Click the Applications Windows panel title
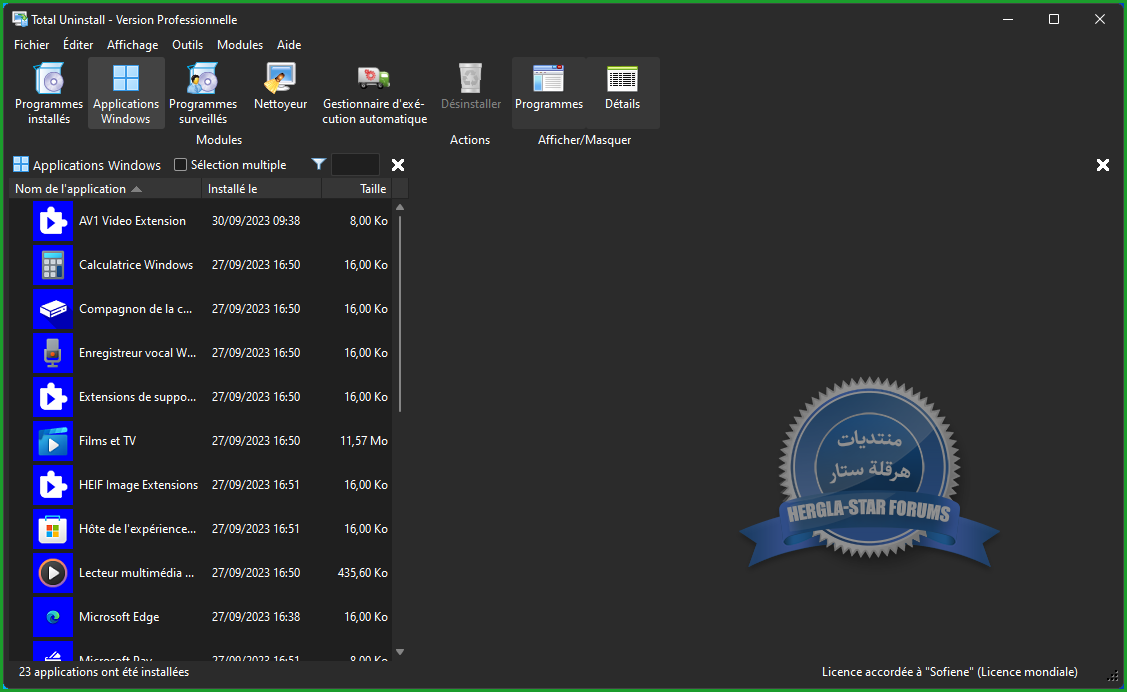 pos(96,165)
